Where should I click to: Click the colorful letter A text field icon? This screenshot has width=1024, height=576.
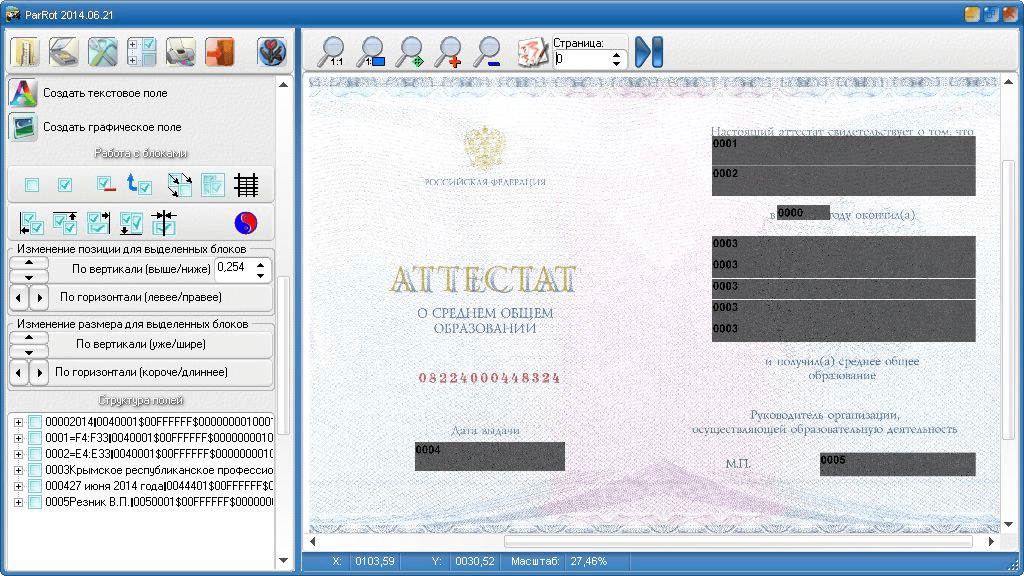23,93
